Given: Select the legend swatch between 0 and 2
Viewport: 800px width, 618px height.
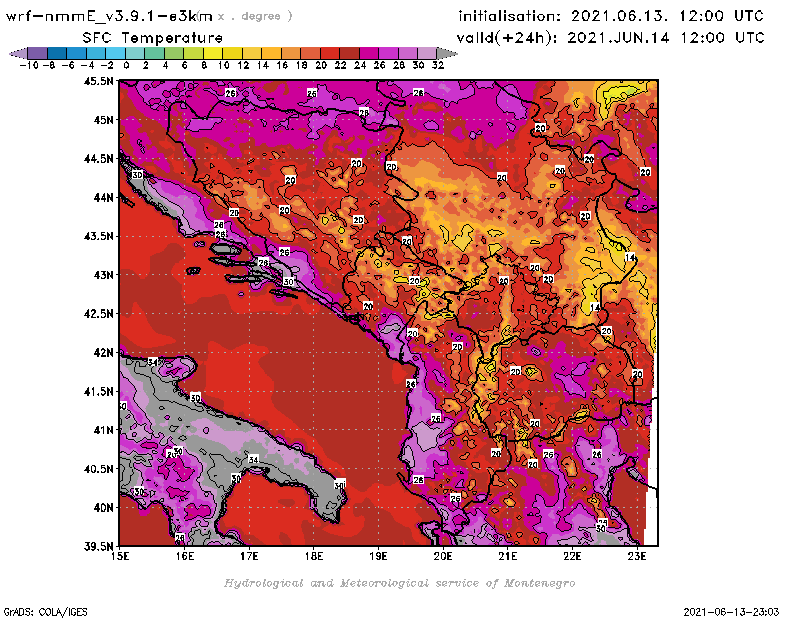Looking at the screenshot, I should click(135, 53).
